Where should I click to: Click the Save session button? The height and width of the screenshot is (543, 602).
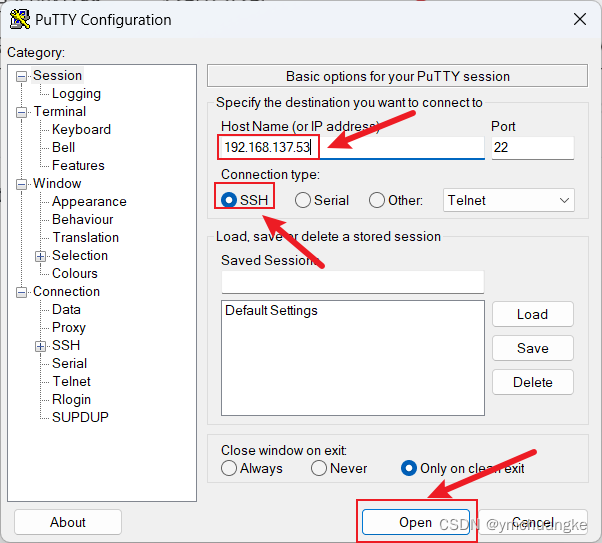point(533,348)
